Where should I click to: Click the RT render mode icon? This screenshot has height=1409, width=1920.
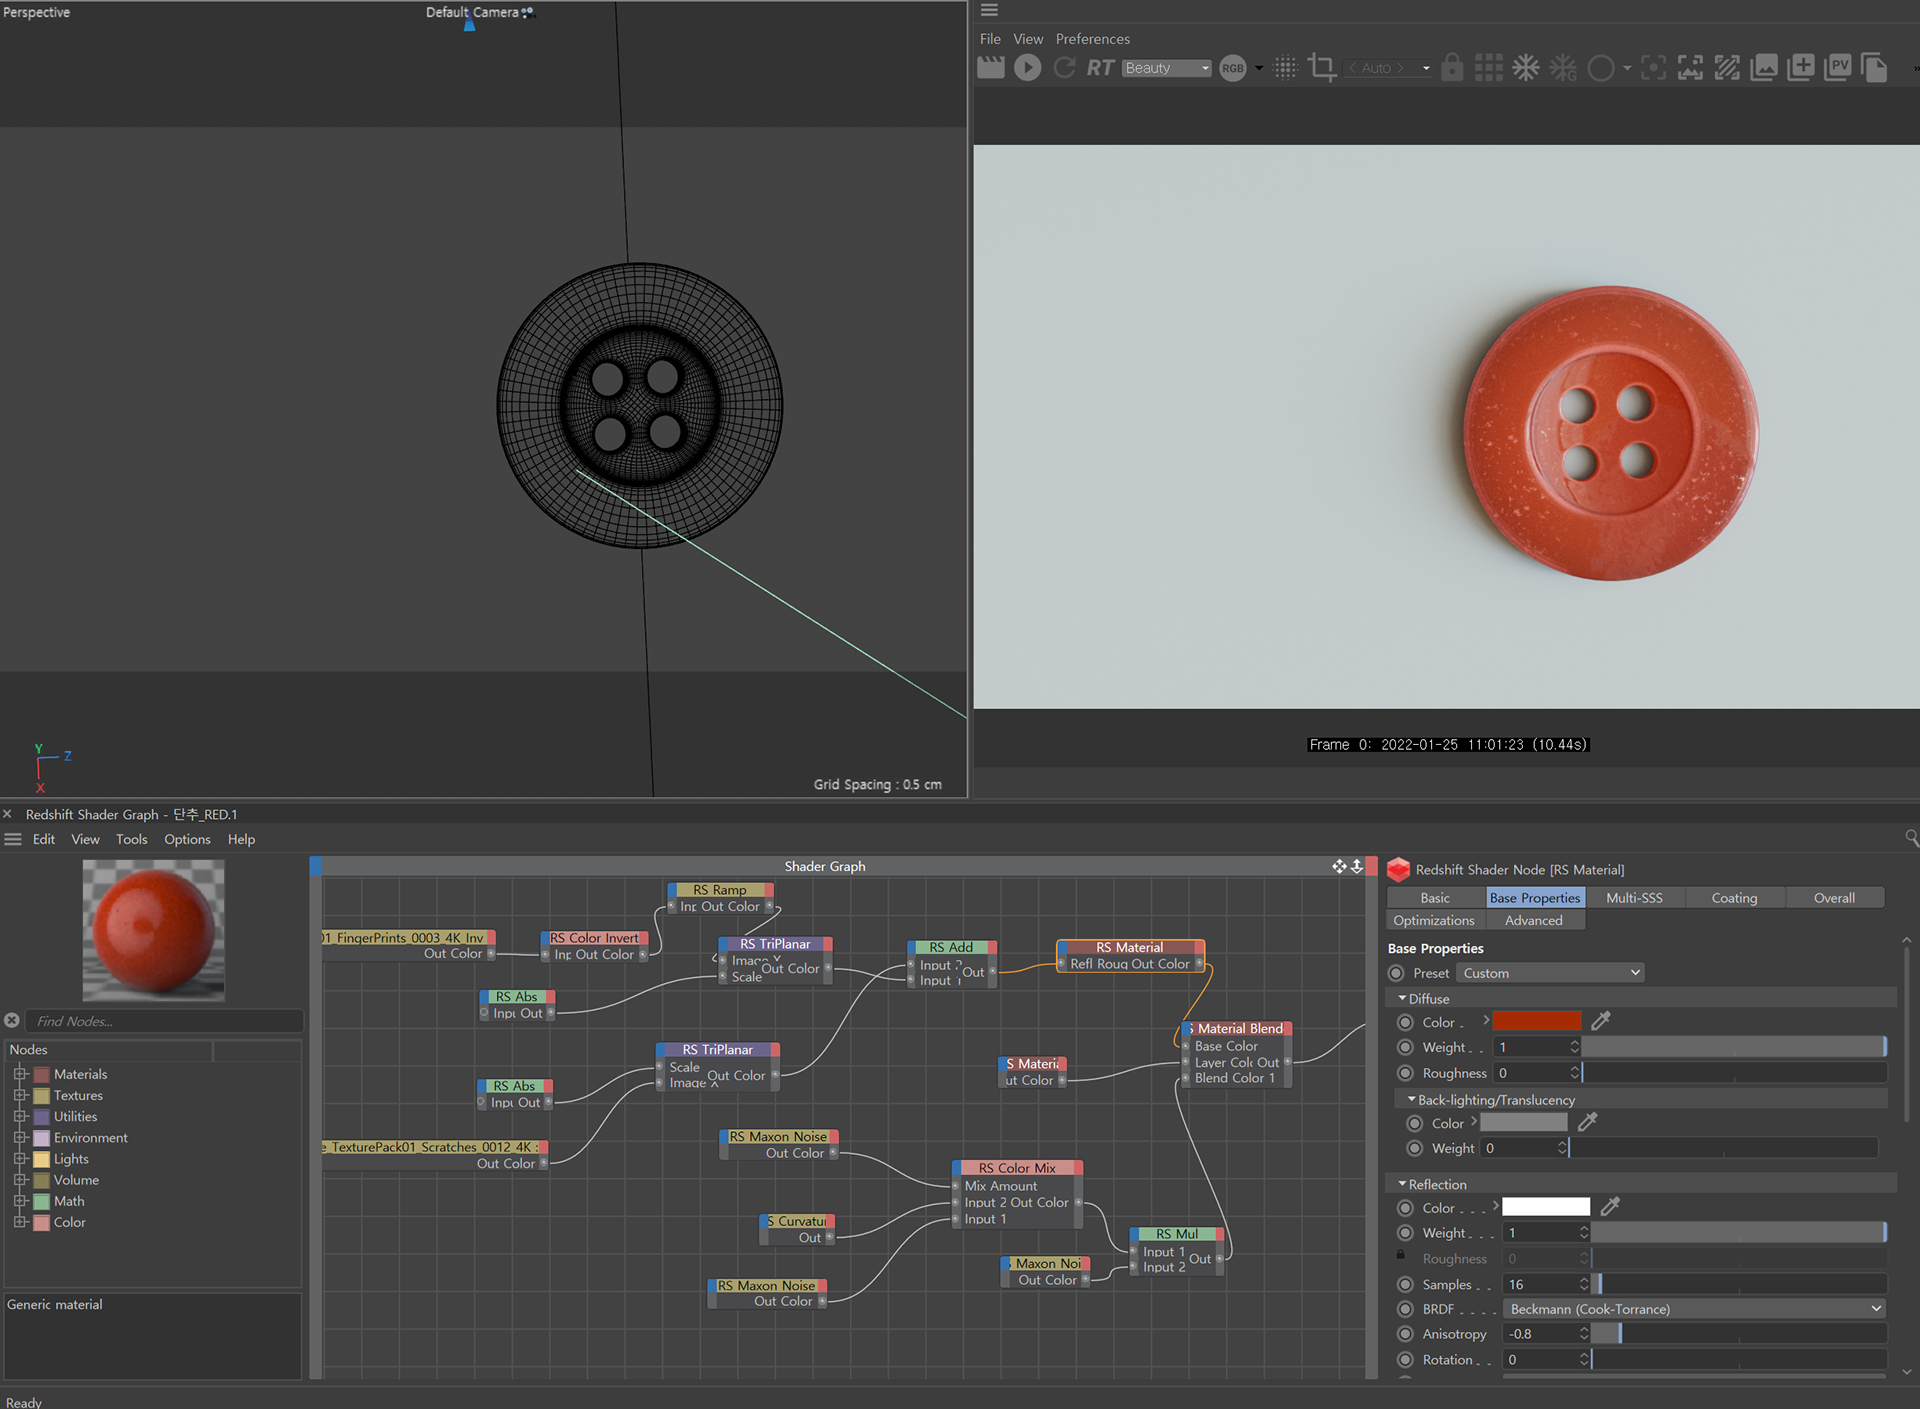(1100, 68)
